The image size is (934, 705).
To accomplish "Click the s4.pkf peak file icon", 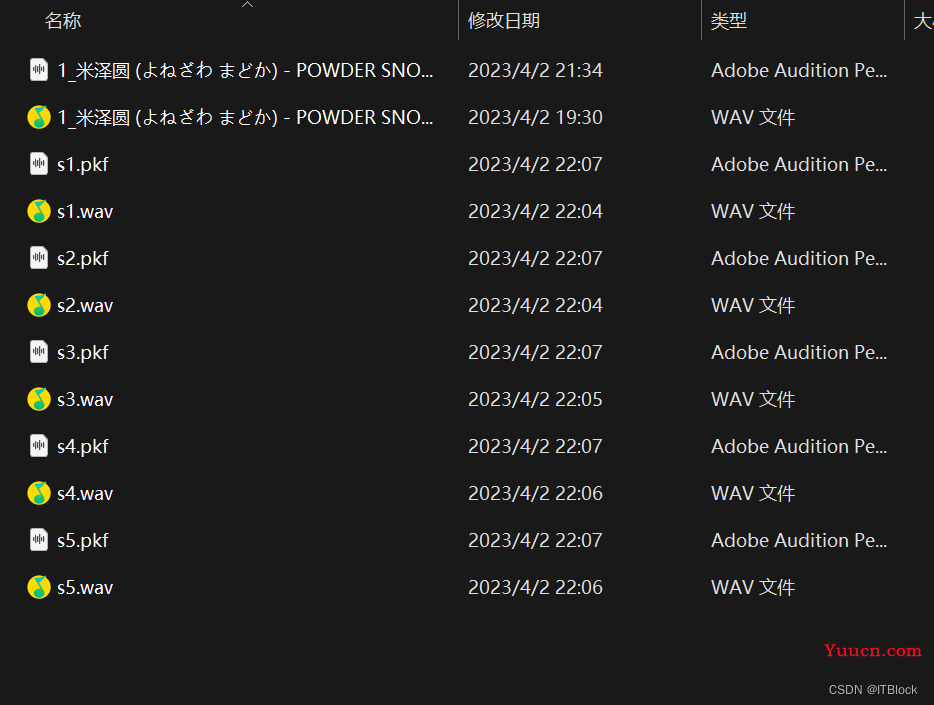I will pyautogui.click(x=39, y=446).
